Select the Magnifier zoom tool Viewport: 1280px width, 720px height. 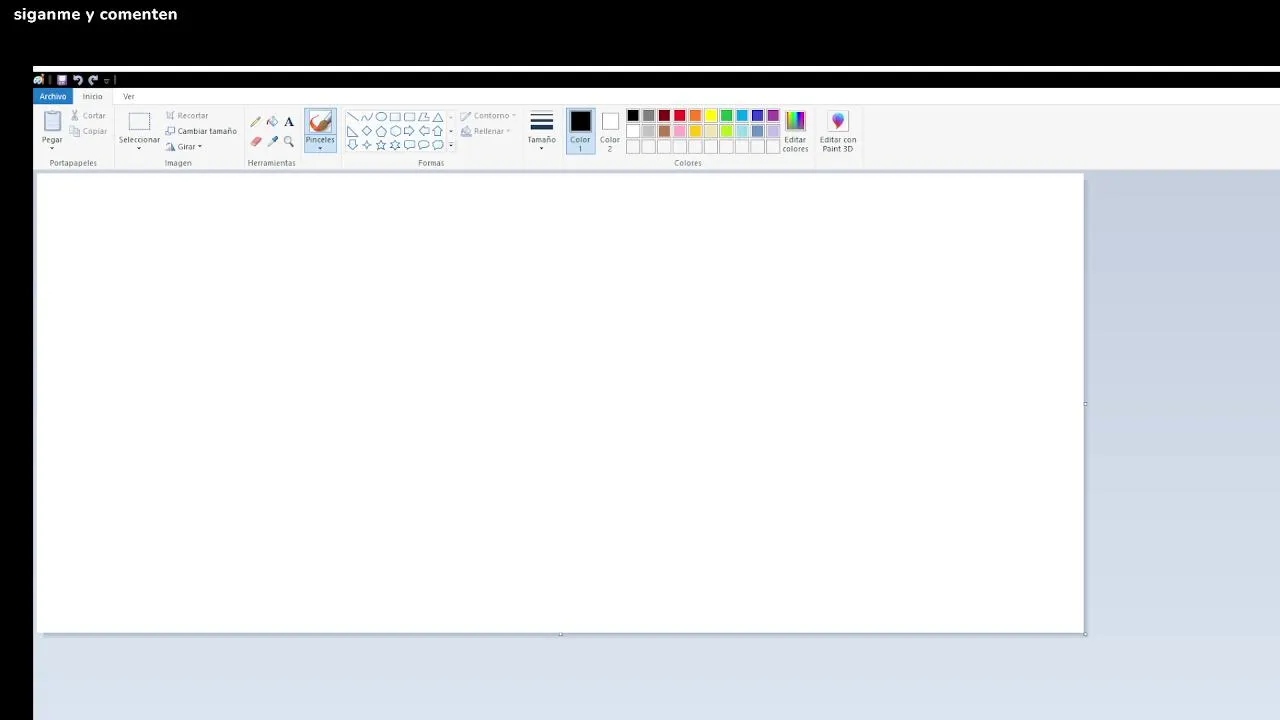coord(289,142)
